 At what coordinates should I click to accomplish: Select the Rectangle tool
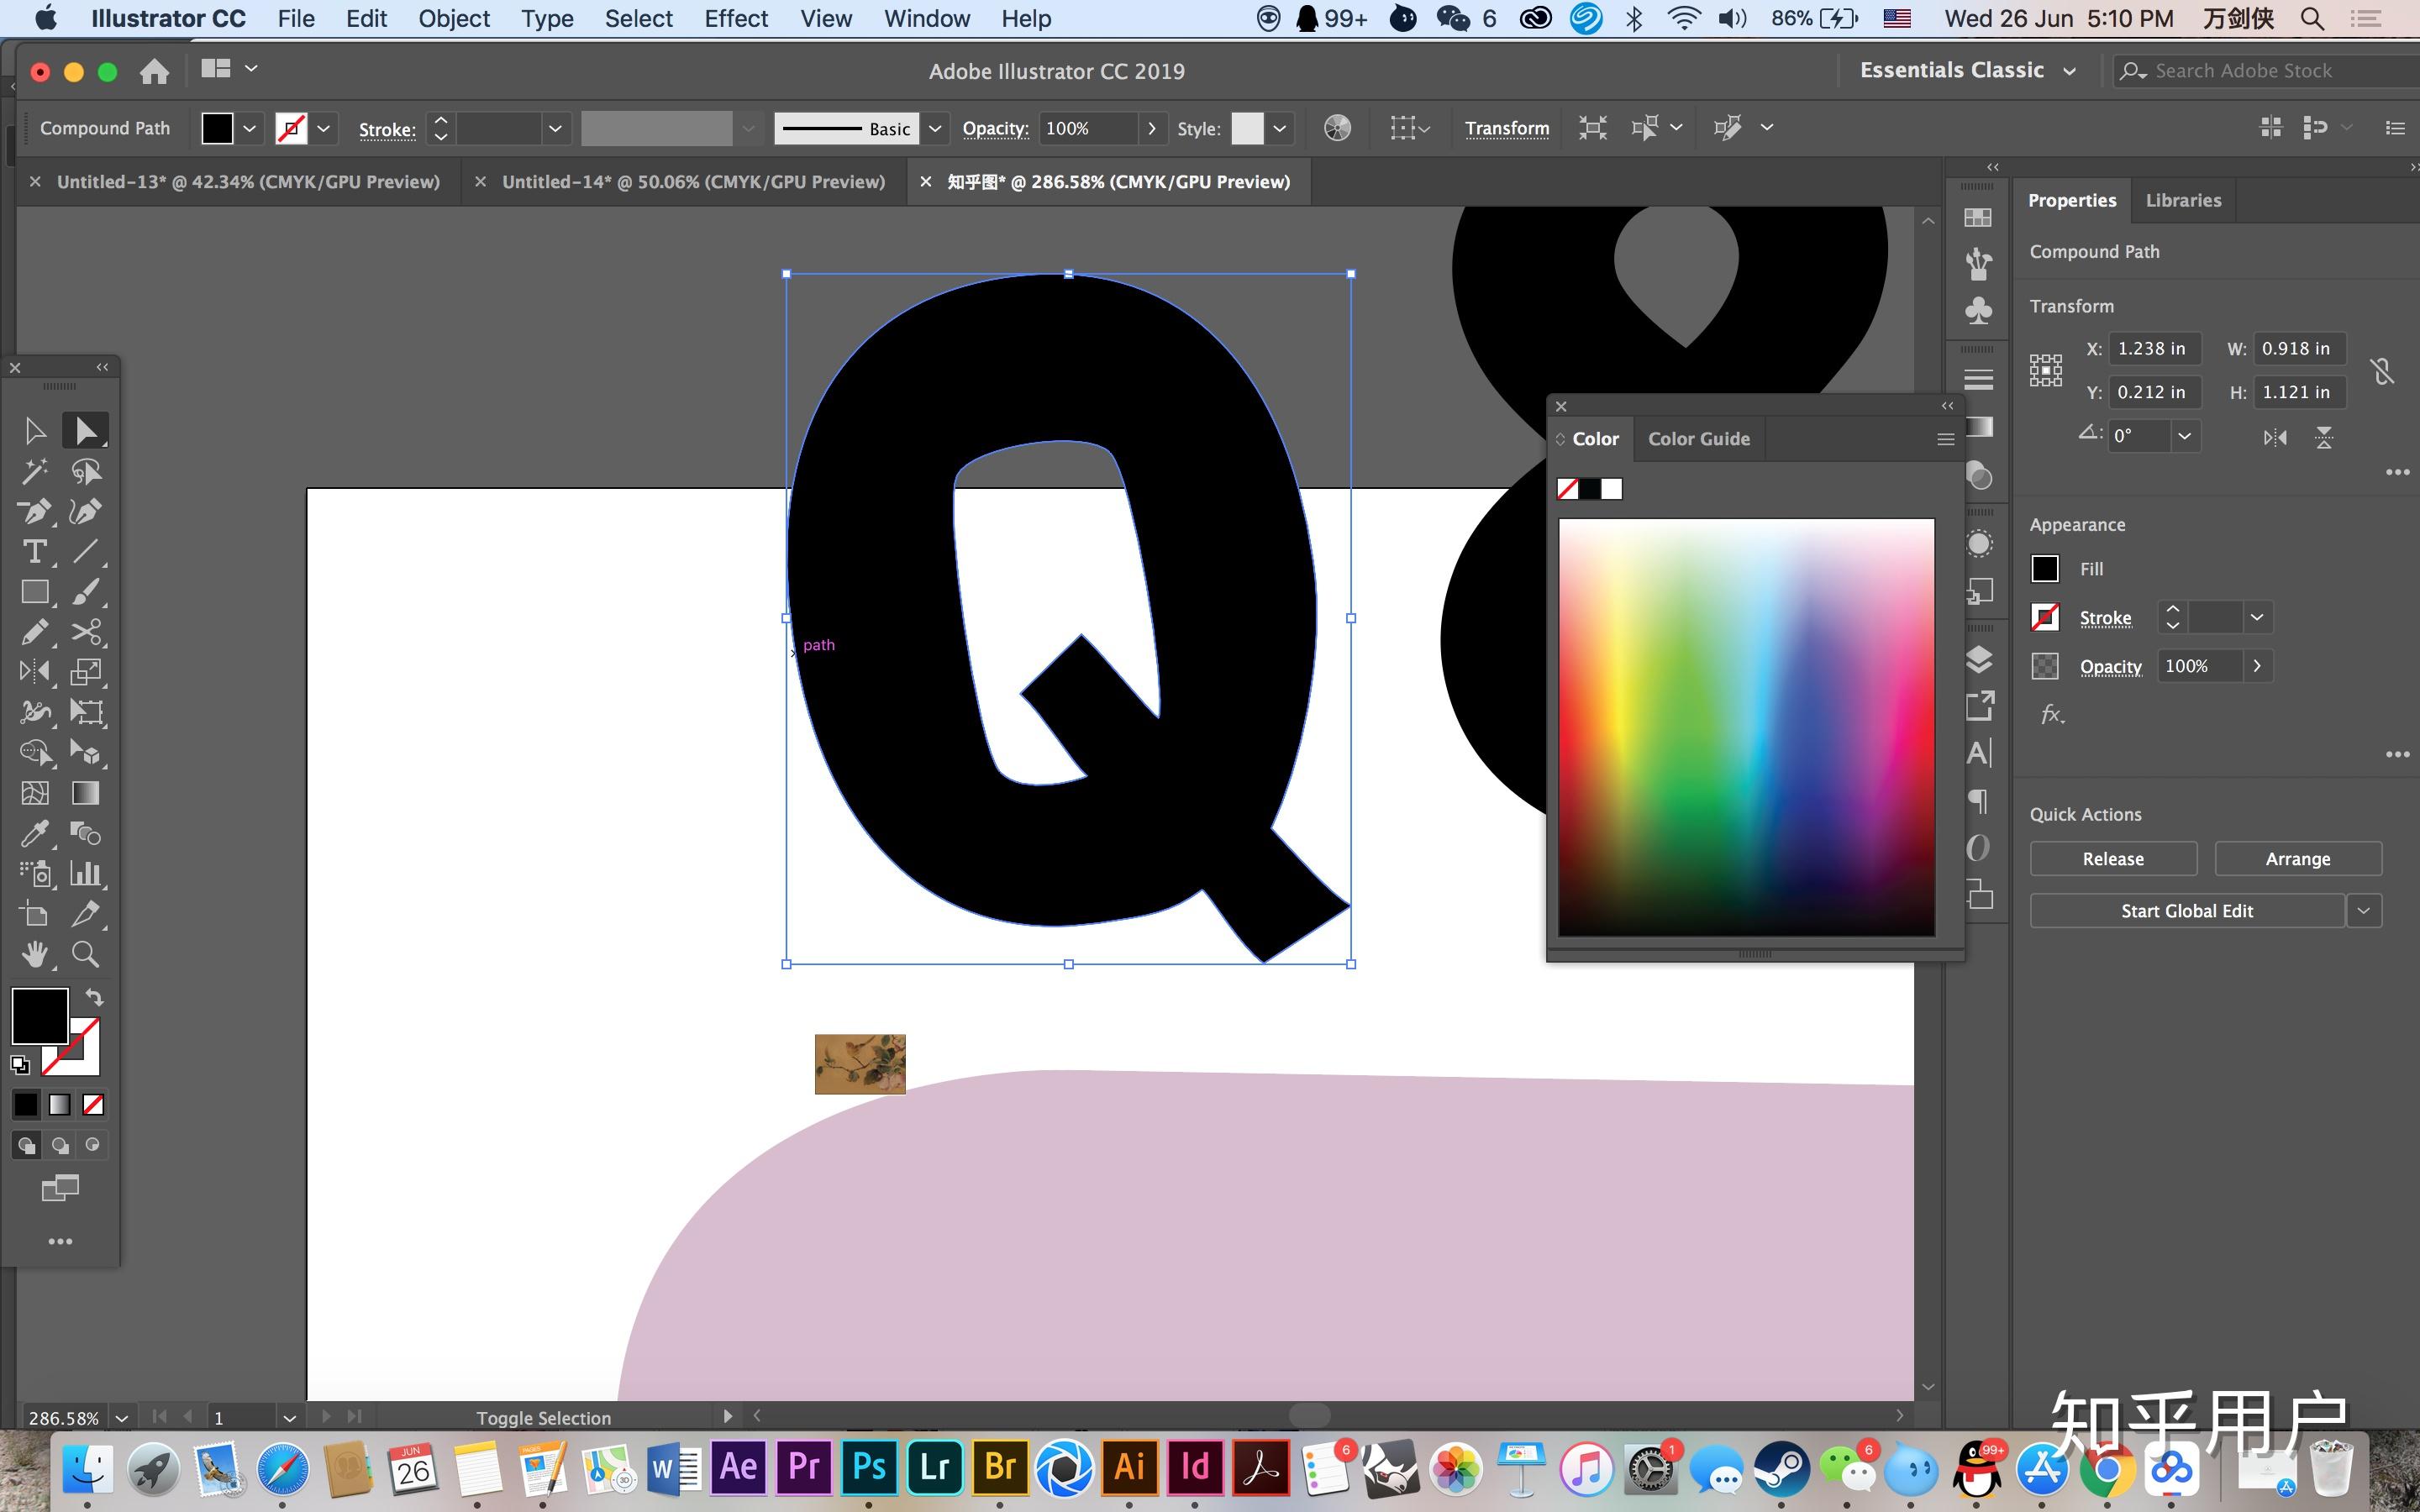(x=34, y=592)
